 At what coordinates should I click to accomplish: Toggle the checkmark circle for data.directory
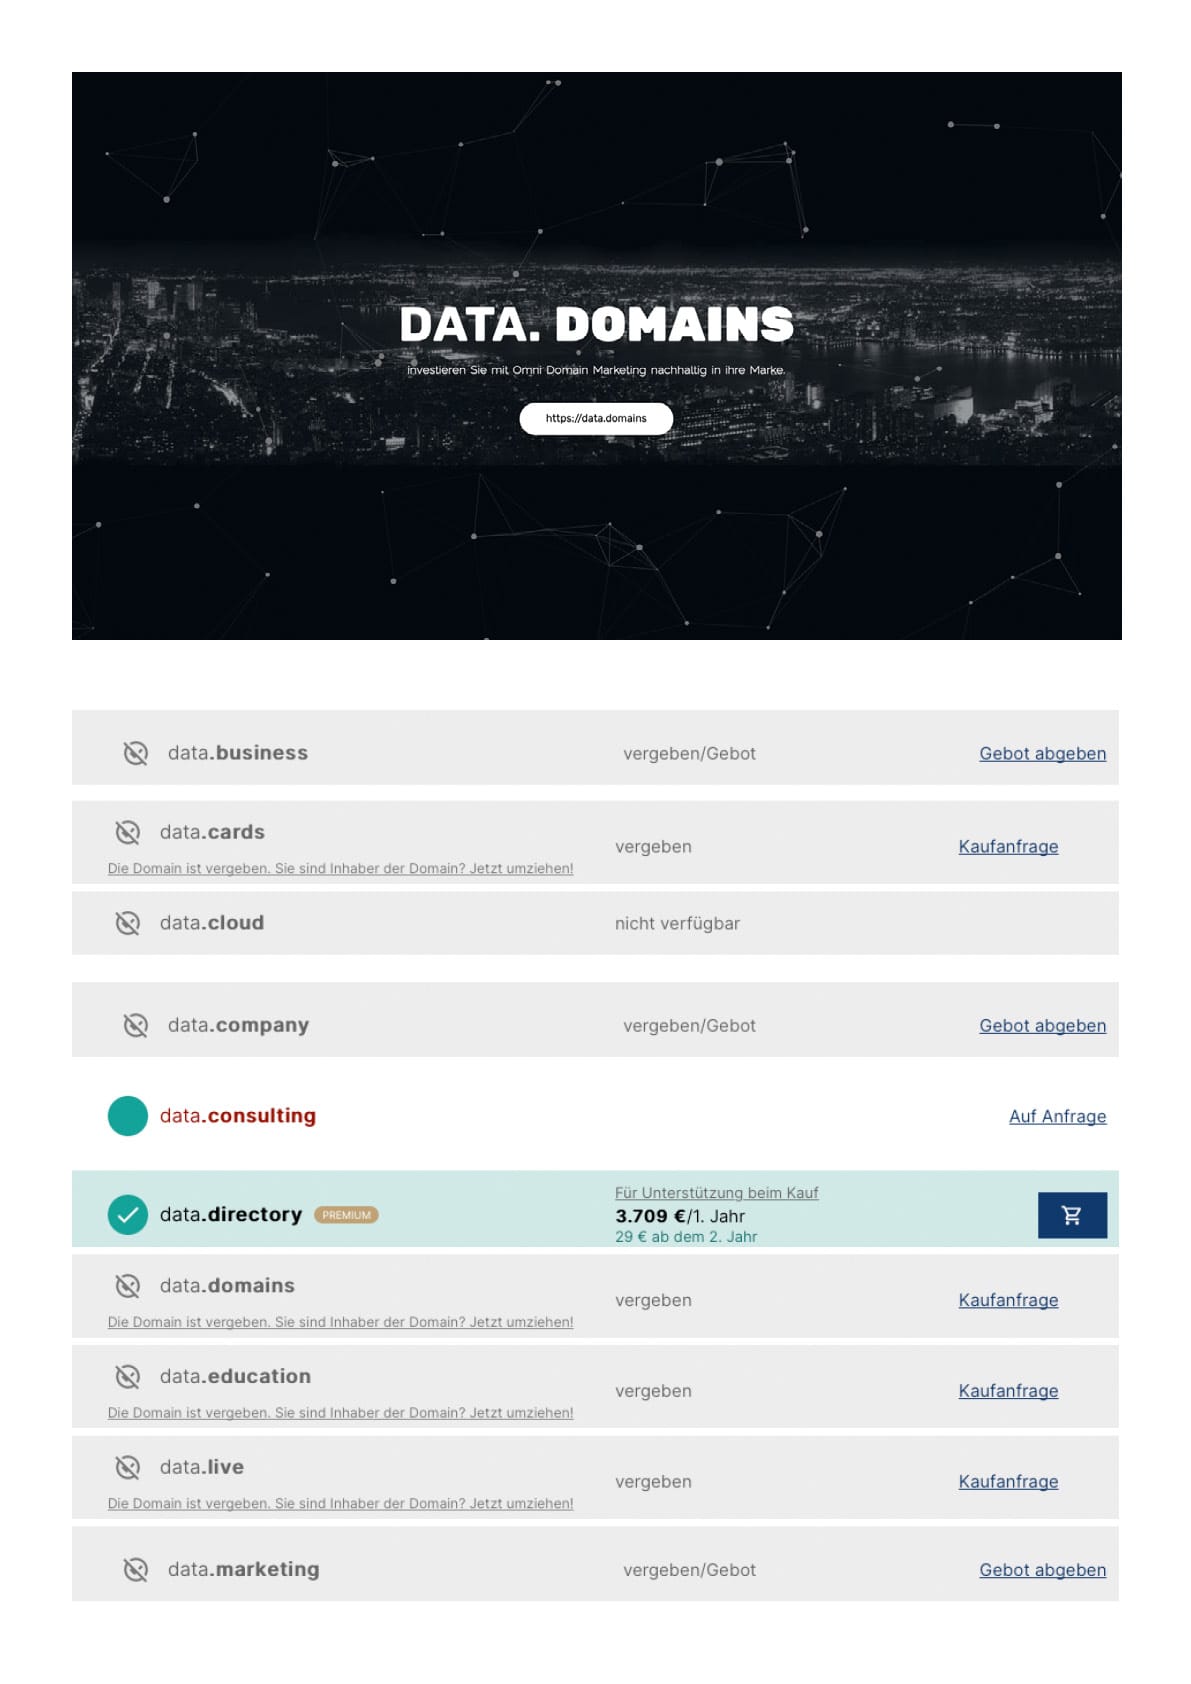[127, 1215]
